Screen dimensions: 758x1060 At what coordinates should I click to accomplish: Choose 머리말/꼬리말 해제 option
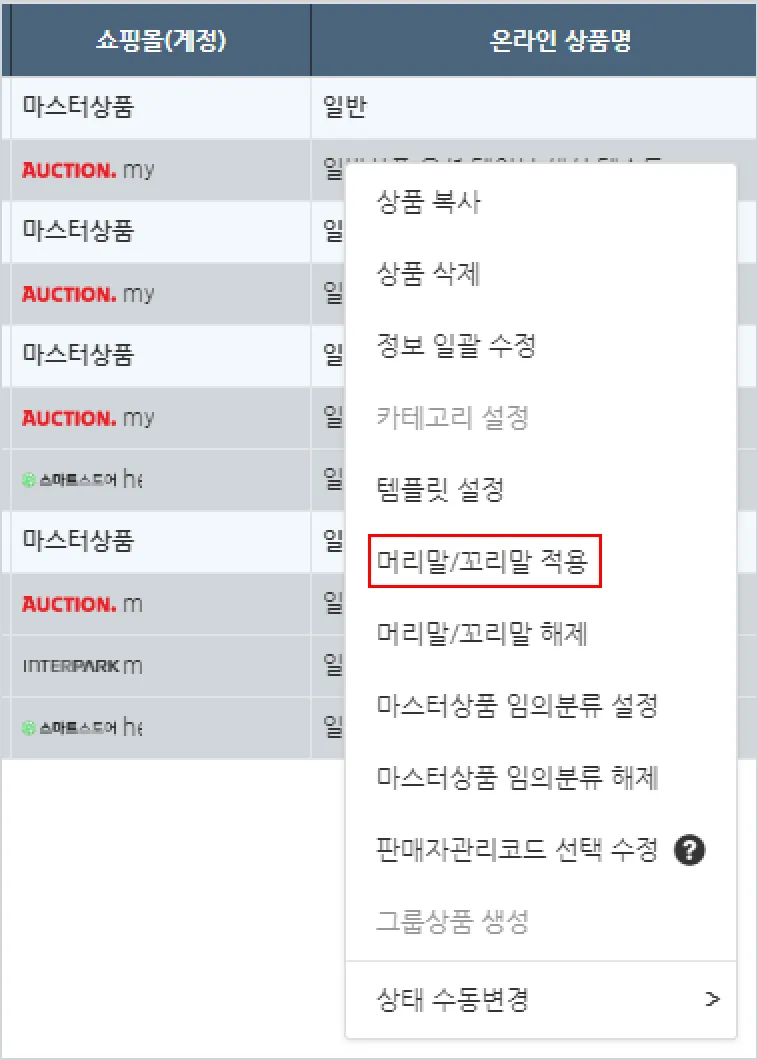(481, 634)
